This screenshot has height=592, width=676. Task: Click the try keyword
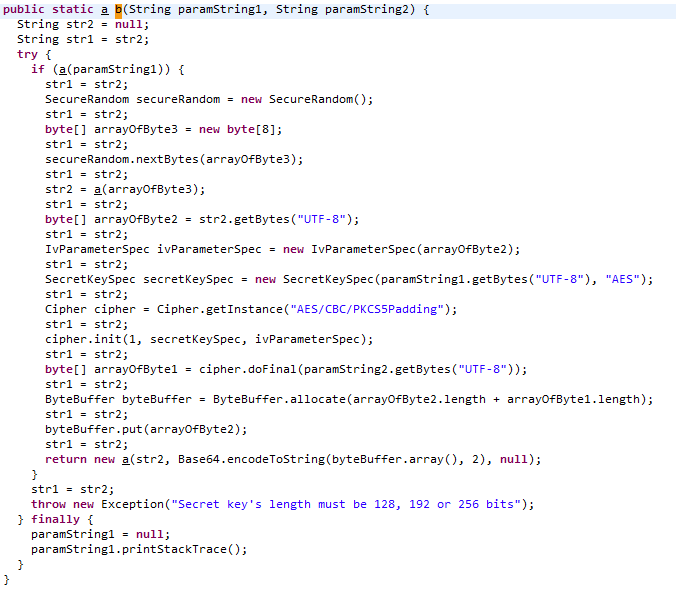pos(27,54)
